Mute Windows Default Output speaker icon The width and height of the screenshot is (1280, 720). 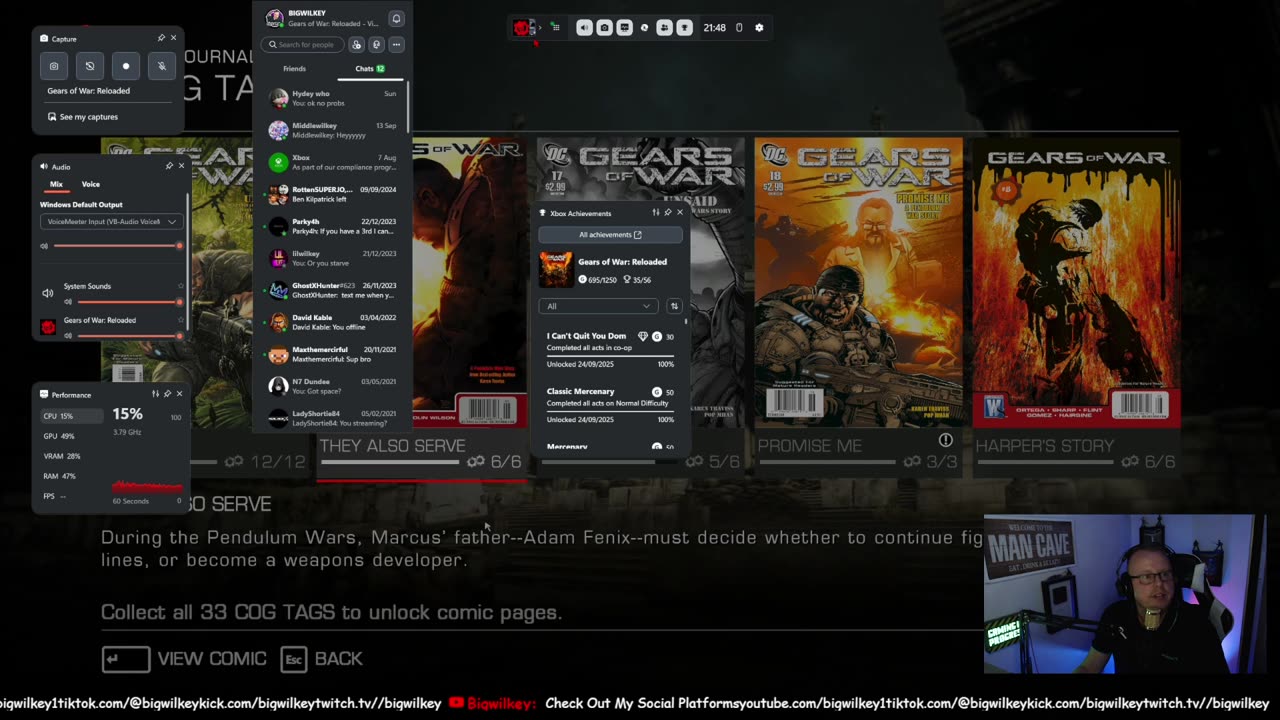(x=44, y=245)
